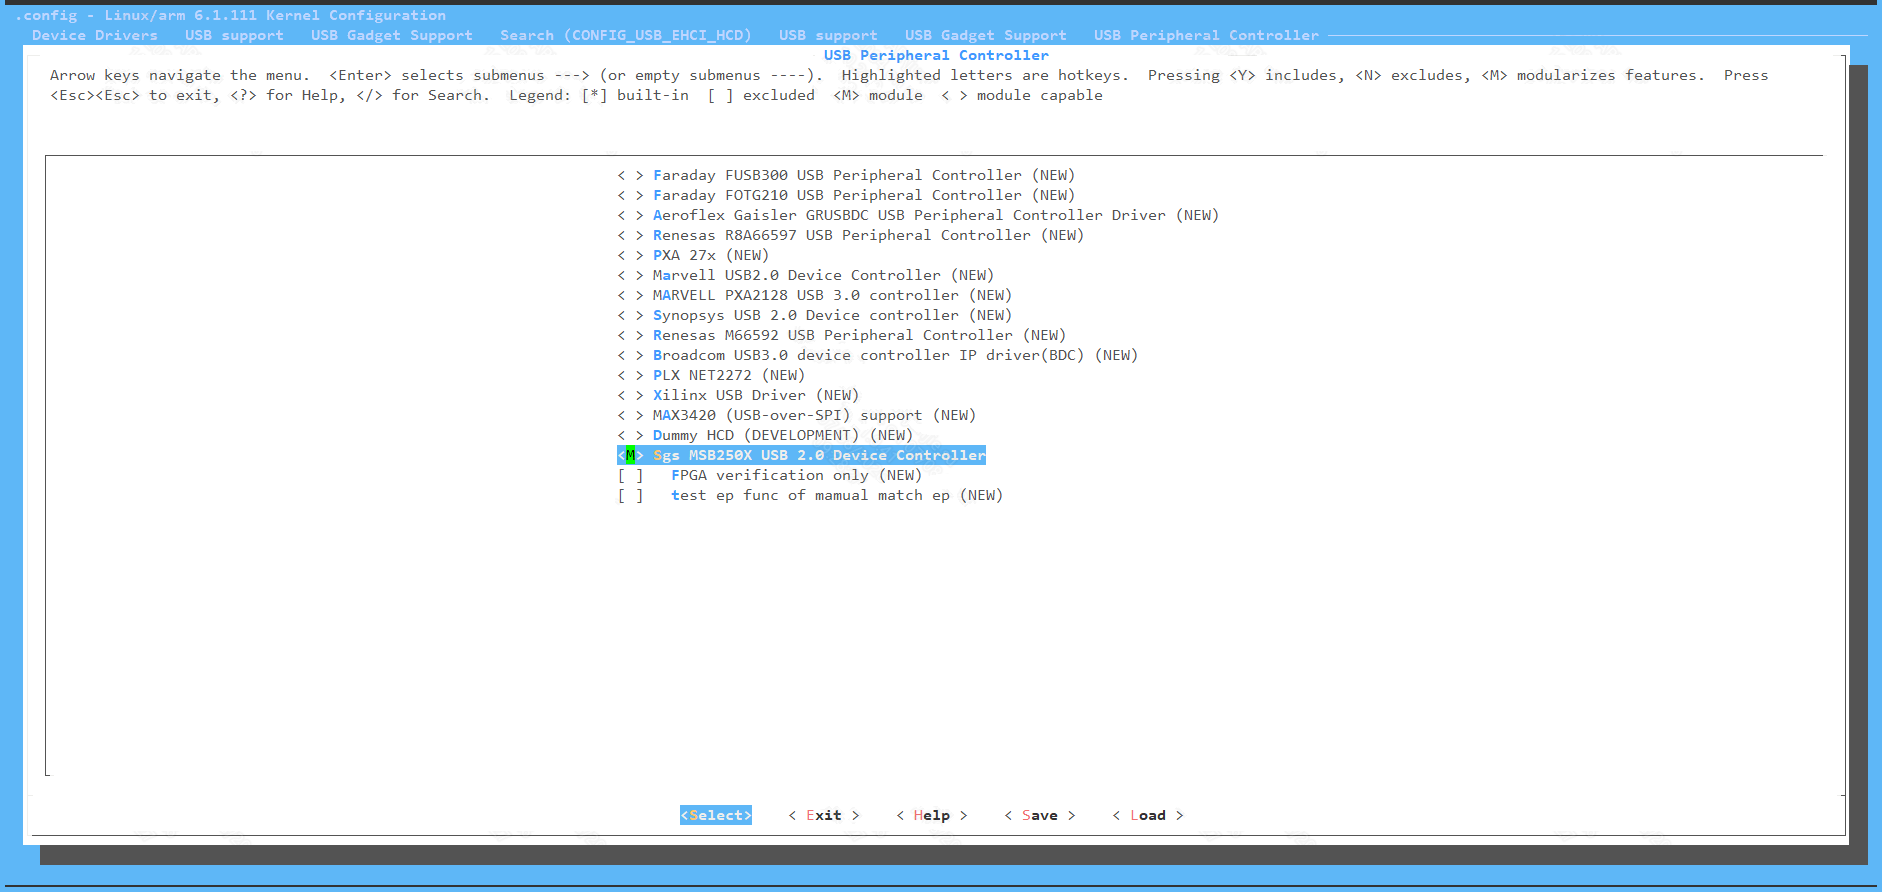Toggle the Renesas R8A66597 tristate box
This screenshot has width=1882, height=892.
pyautogui.click(x=630, y=236)
